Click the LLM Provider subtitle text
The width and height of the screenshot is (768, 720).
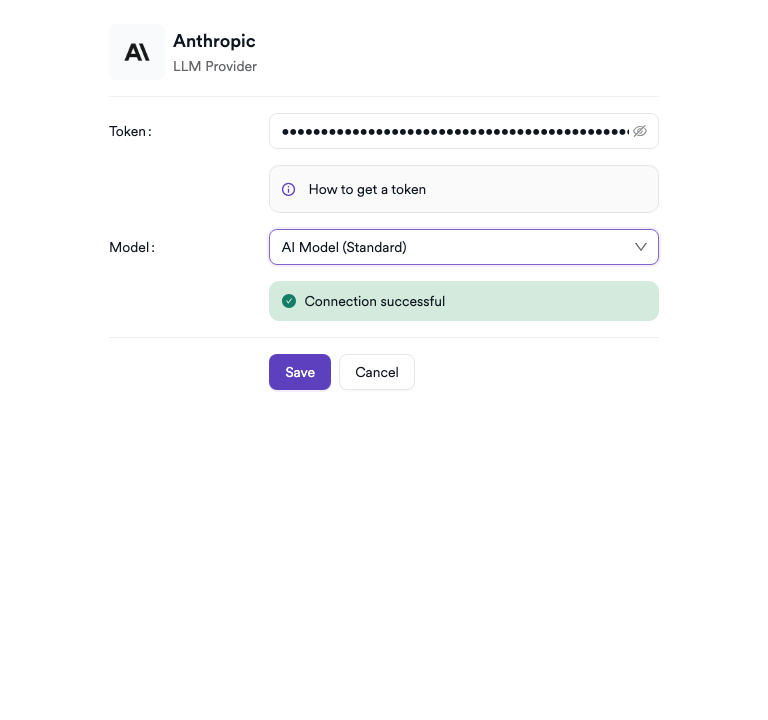click(x=215, y=67)
